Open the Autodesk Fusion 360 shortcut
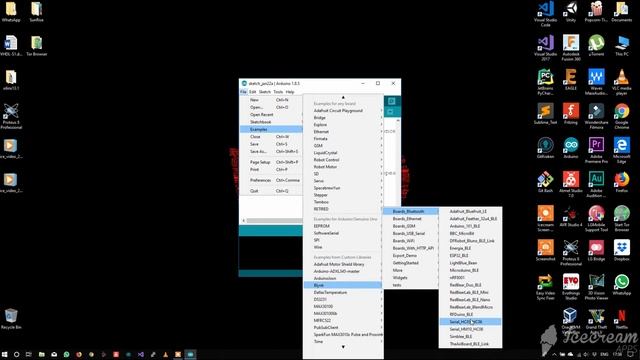 coord(571,48)
